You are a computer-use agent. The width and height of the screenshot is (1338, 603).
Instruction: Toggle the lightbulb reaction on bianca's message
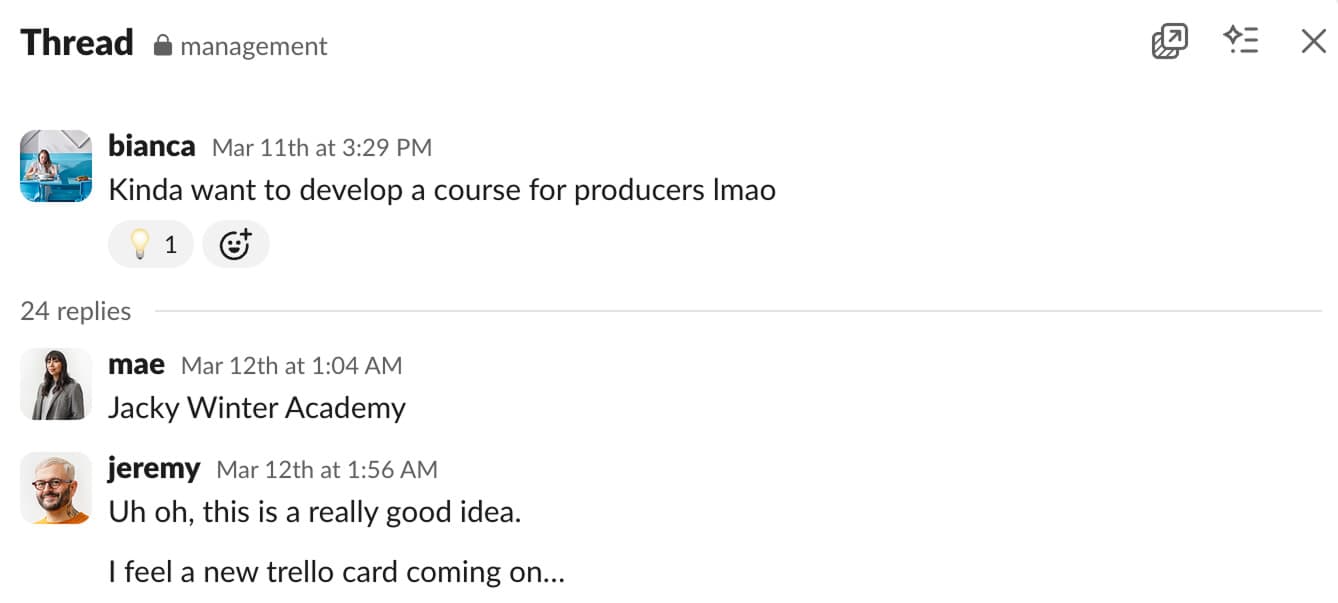click(151, 244)
